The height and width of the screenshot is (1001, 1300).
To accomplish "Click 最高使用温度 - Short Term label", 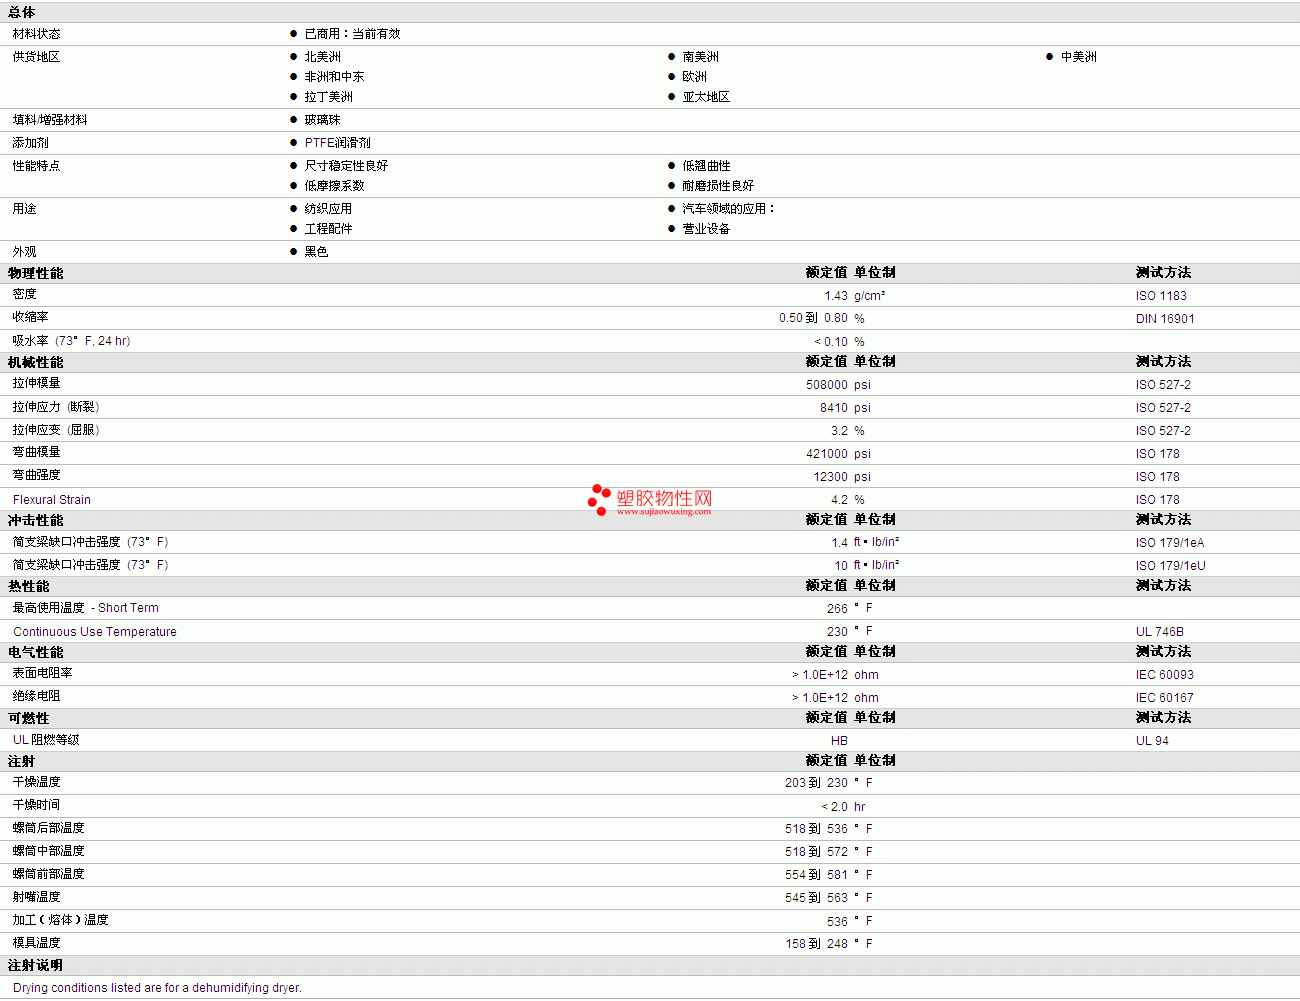I will 85,608.
